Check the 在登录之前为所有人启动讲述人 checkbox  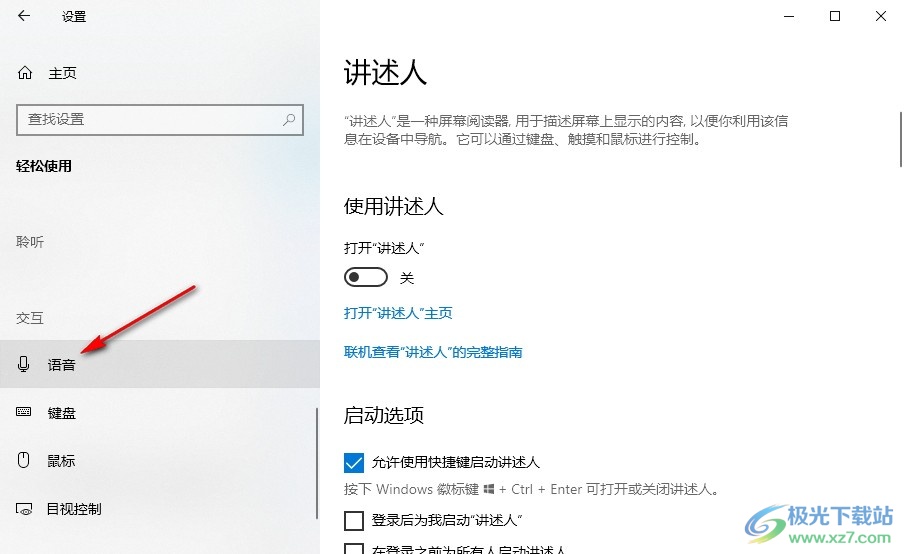353,548
